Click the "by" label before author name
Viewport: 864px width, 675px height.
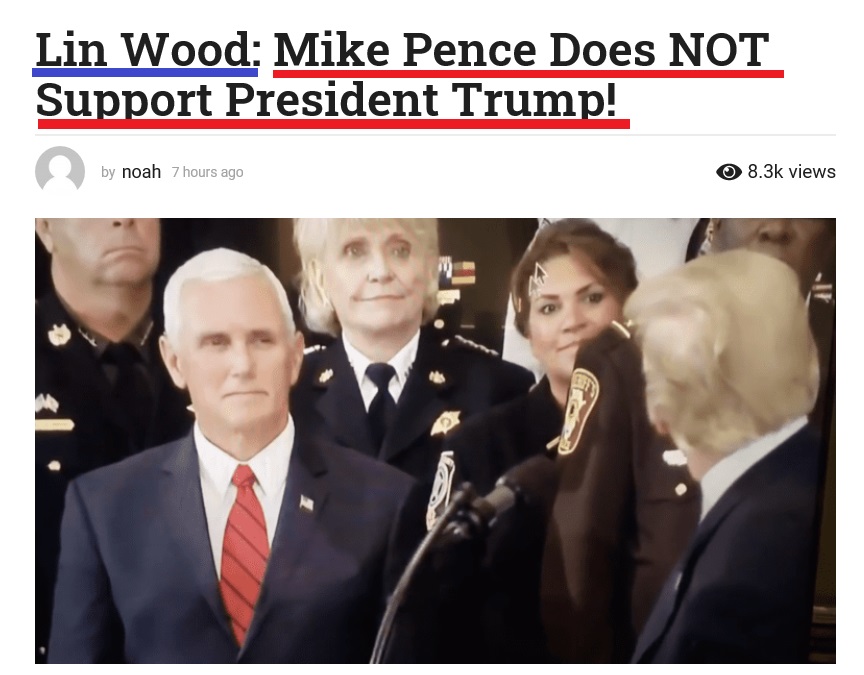pos(108,172)
